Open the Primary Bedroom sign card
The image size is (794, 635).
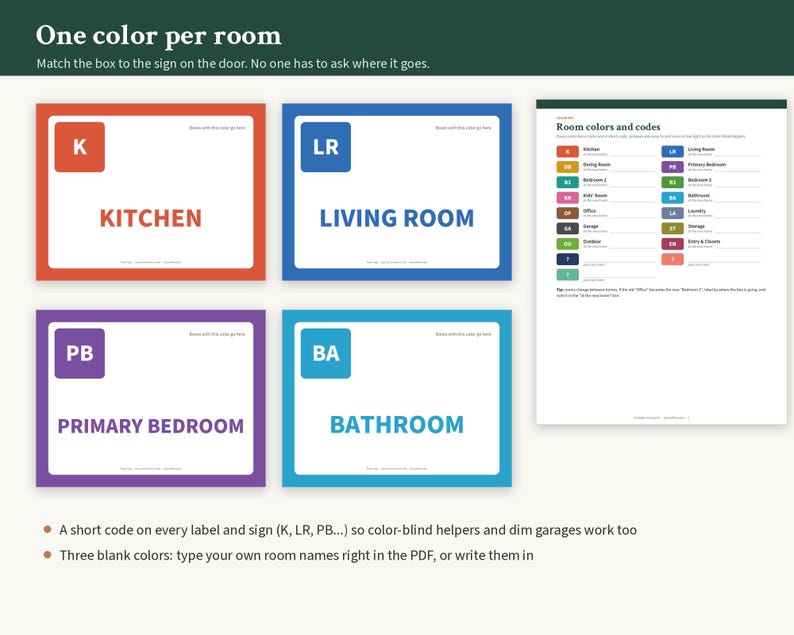coord(151,399)
